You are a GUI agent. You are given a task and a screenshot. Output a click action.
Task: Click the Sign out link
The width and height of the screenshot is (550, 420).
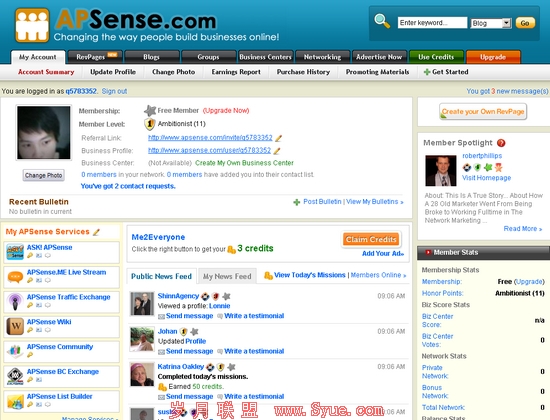[x=114, y=91]
